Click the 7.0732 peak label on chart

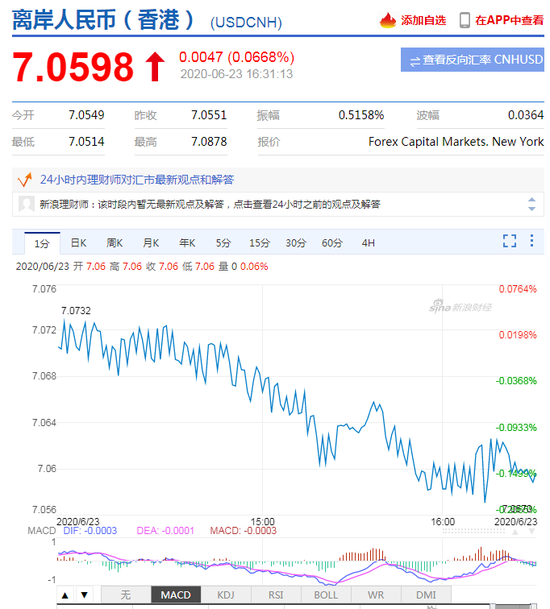tap(76, 311)
